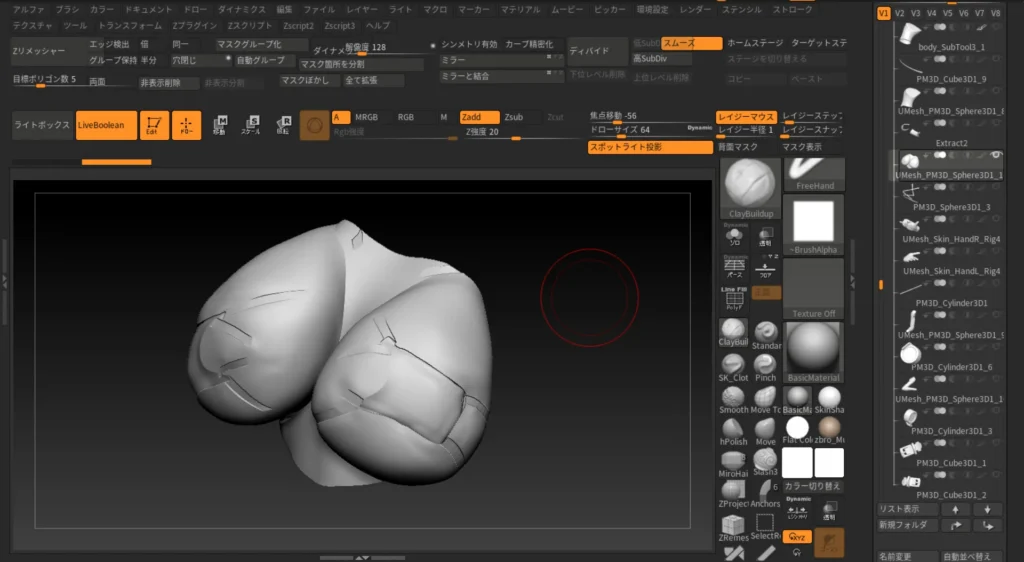This screenshot has width=1024, height=562.
Task: Pick the Pinch brush icon
Action: (765, 366)
